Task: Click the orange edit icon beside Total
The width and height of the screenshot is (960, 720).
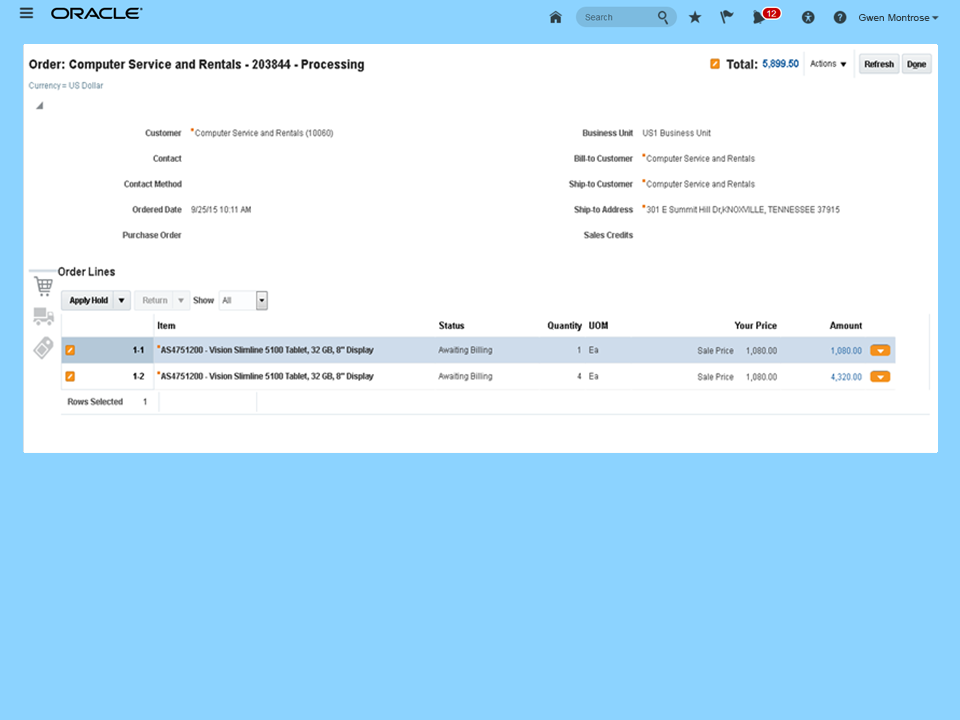Action: pyautogui.click(x=714, y=64)
